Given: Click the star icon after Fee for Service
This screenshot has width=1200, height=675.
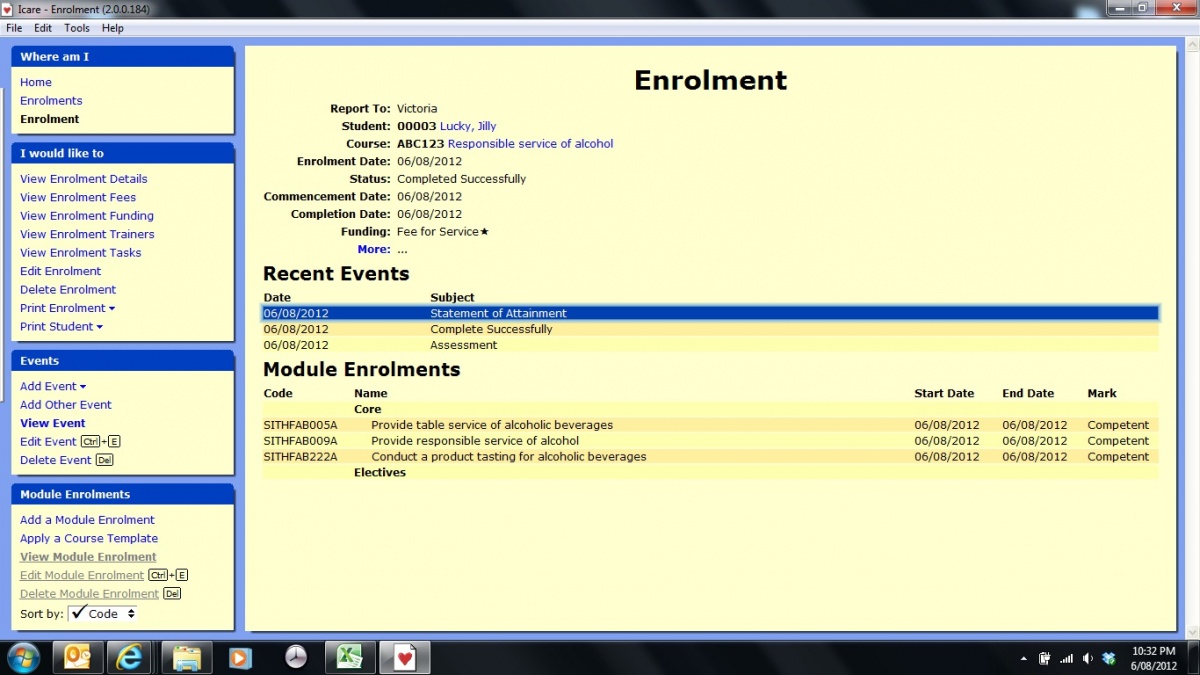Looking at the screenshot, I should [484, 231].
